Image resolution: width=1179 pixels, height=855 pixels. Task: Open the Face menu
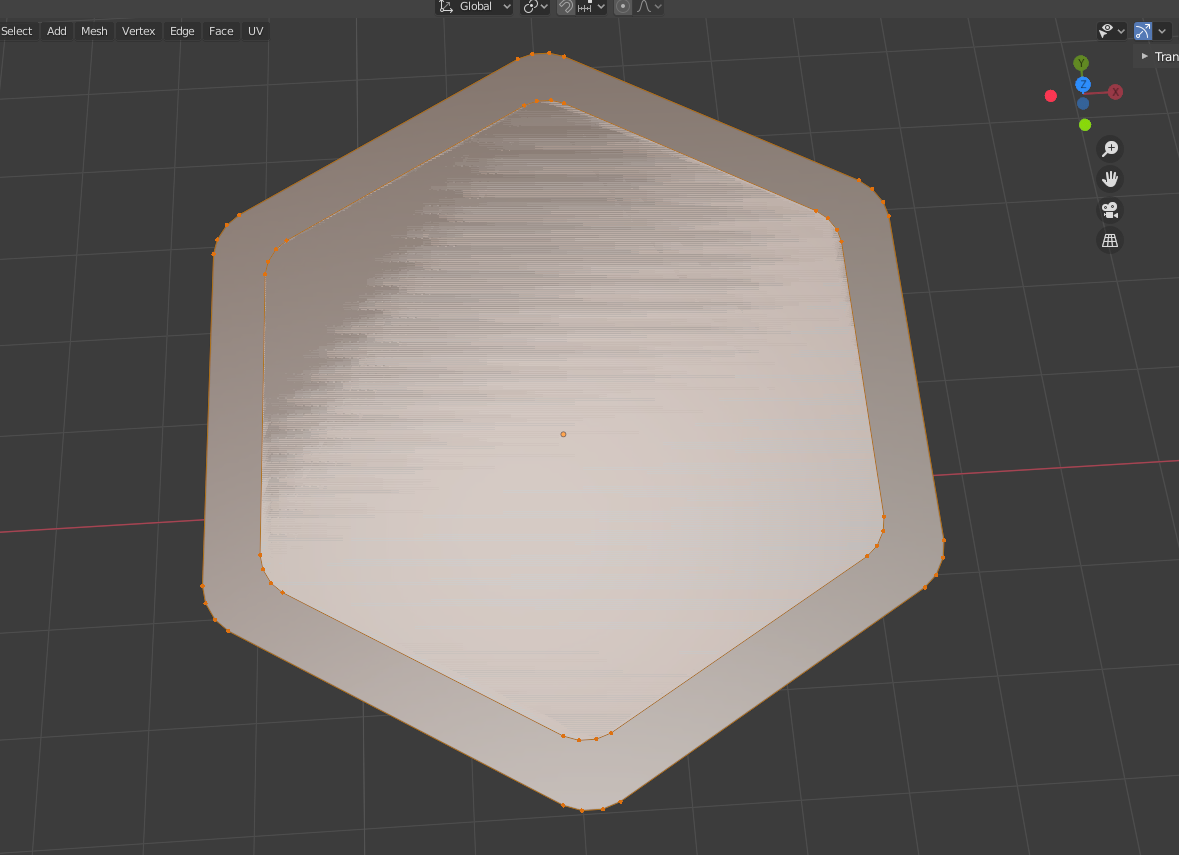click(221, 31)
